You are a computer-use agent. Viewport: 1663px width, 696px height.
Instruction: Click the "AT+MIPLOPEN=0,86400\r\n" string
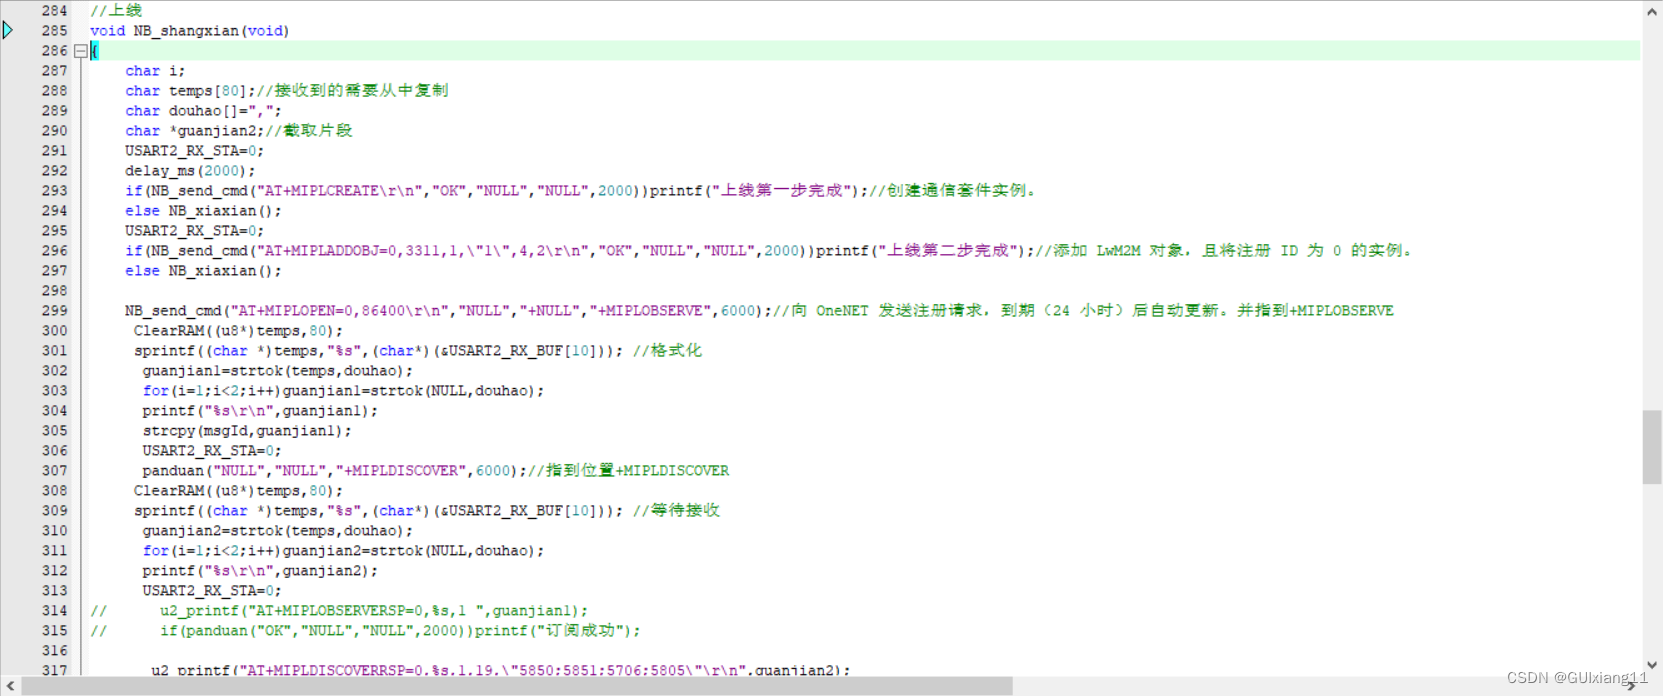(x=339, y=311)
